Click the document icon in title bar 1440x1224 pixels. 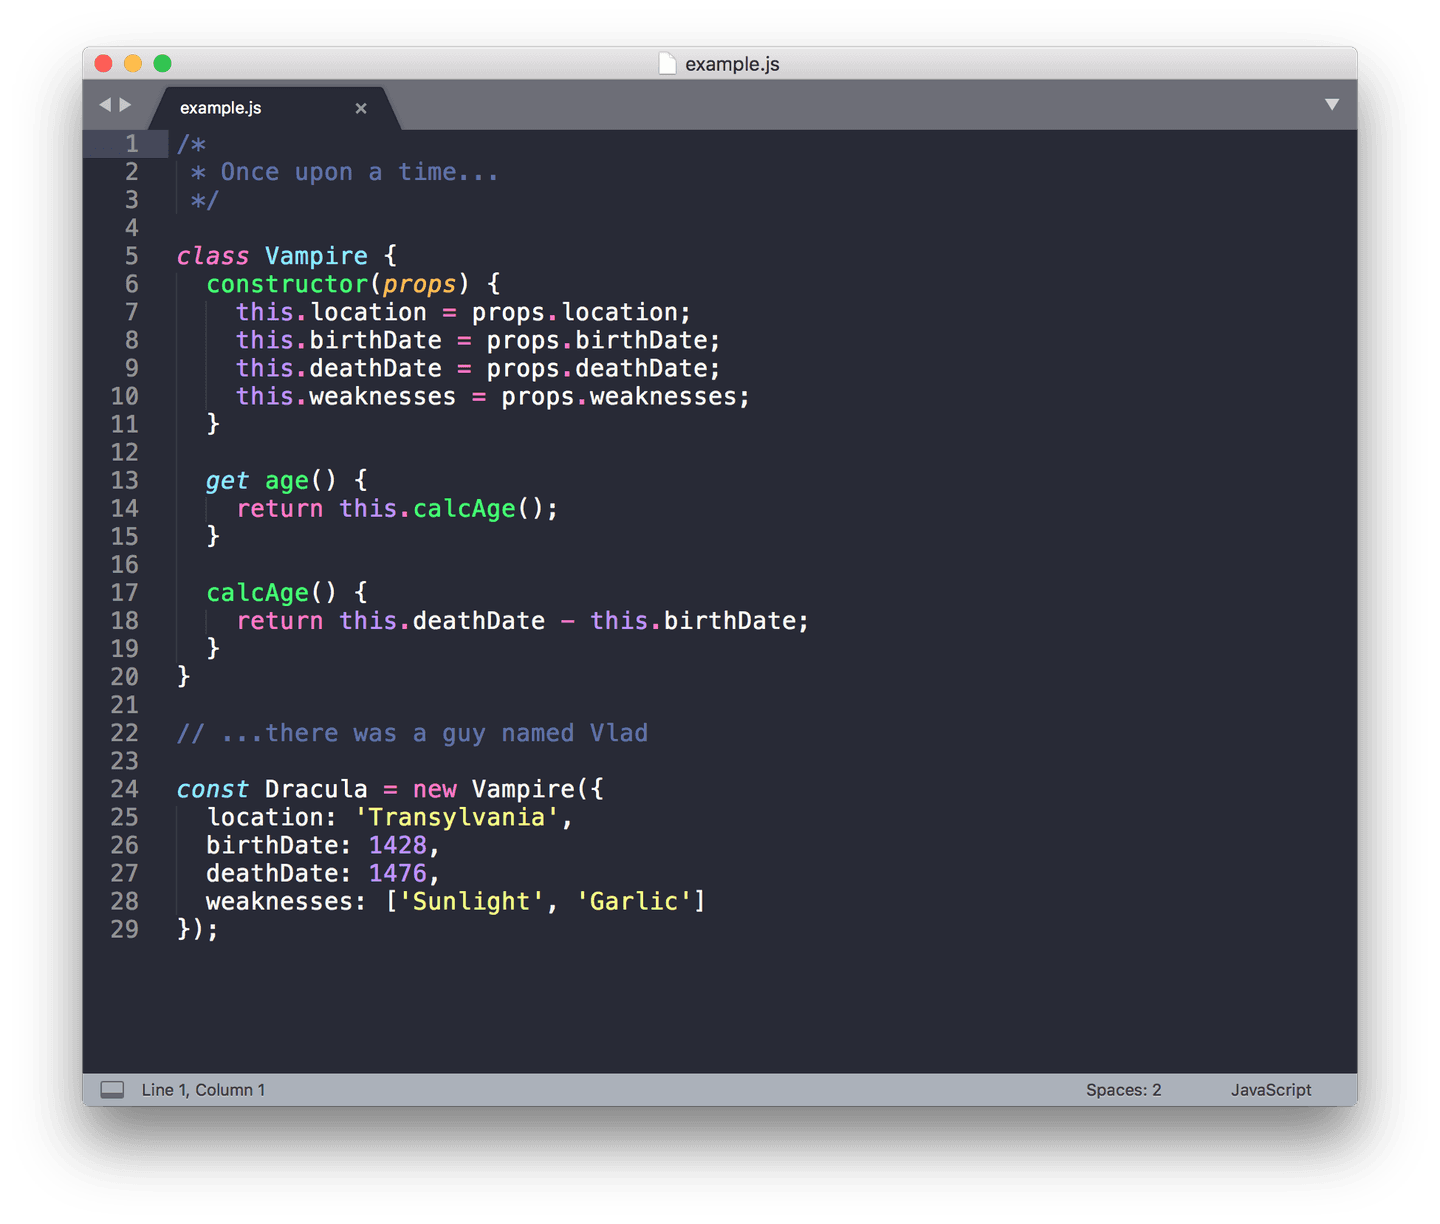pyautogui.click(x=667, y=64)
